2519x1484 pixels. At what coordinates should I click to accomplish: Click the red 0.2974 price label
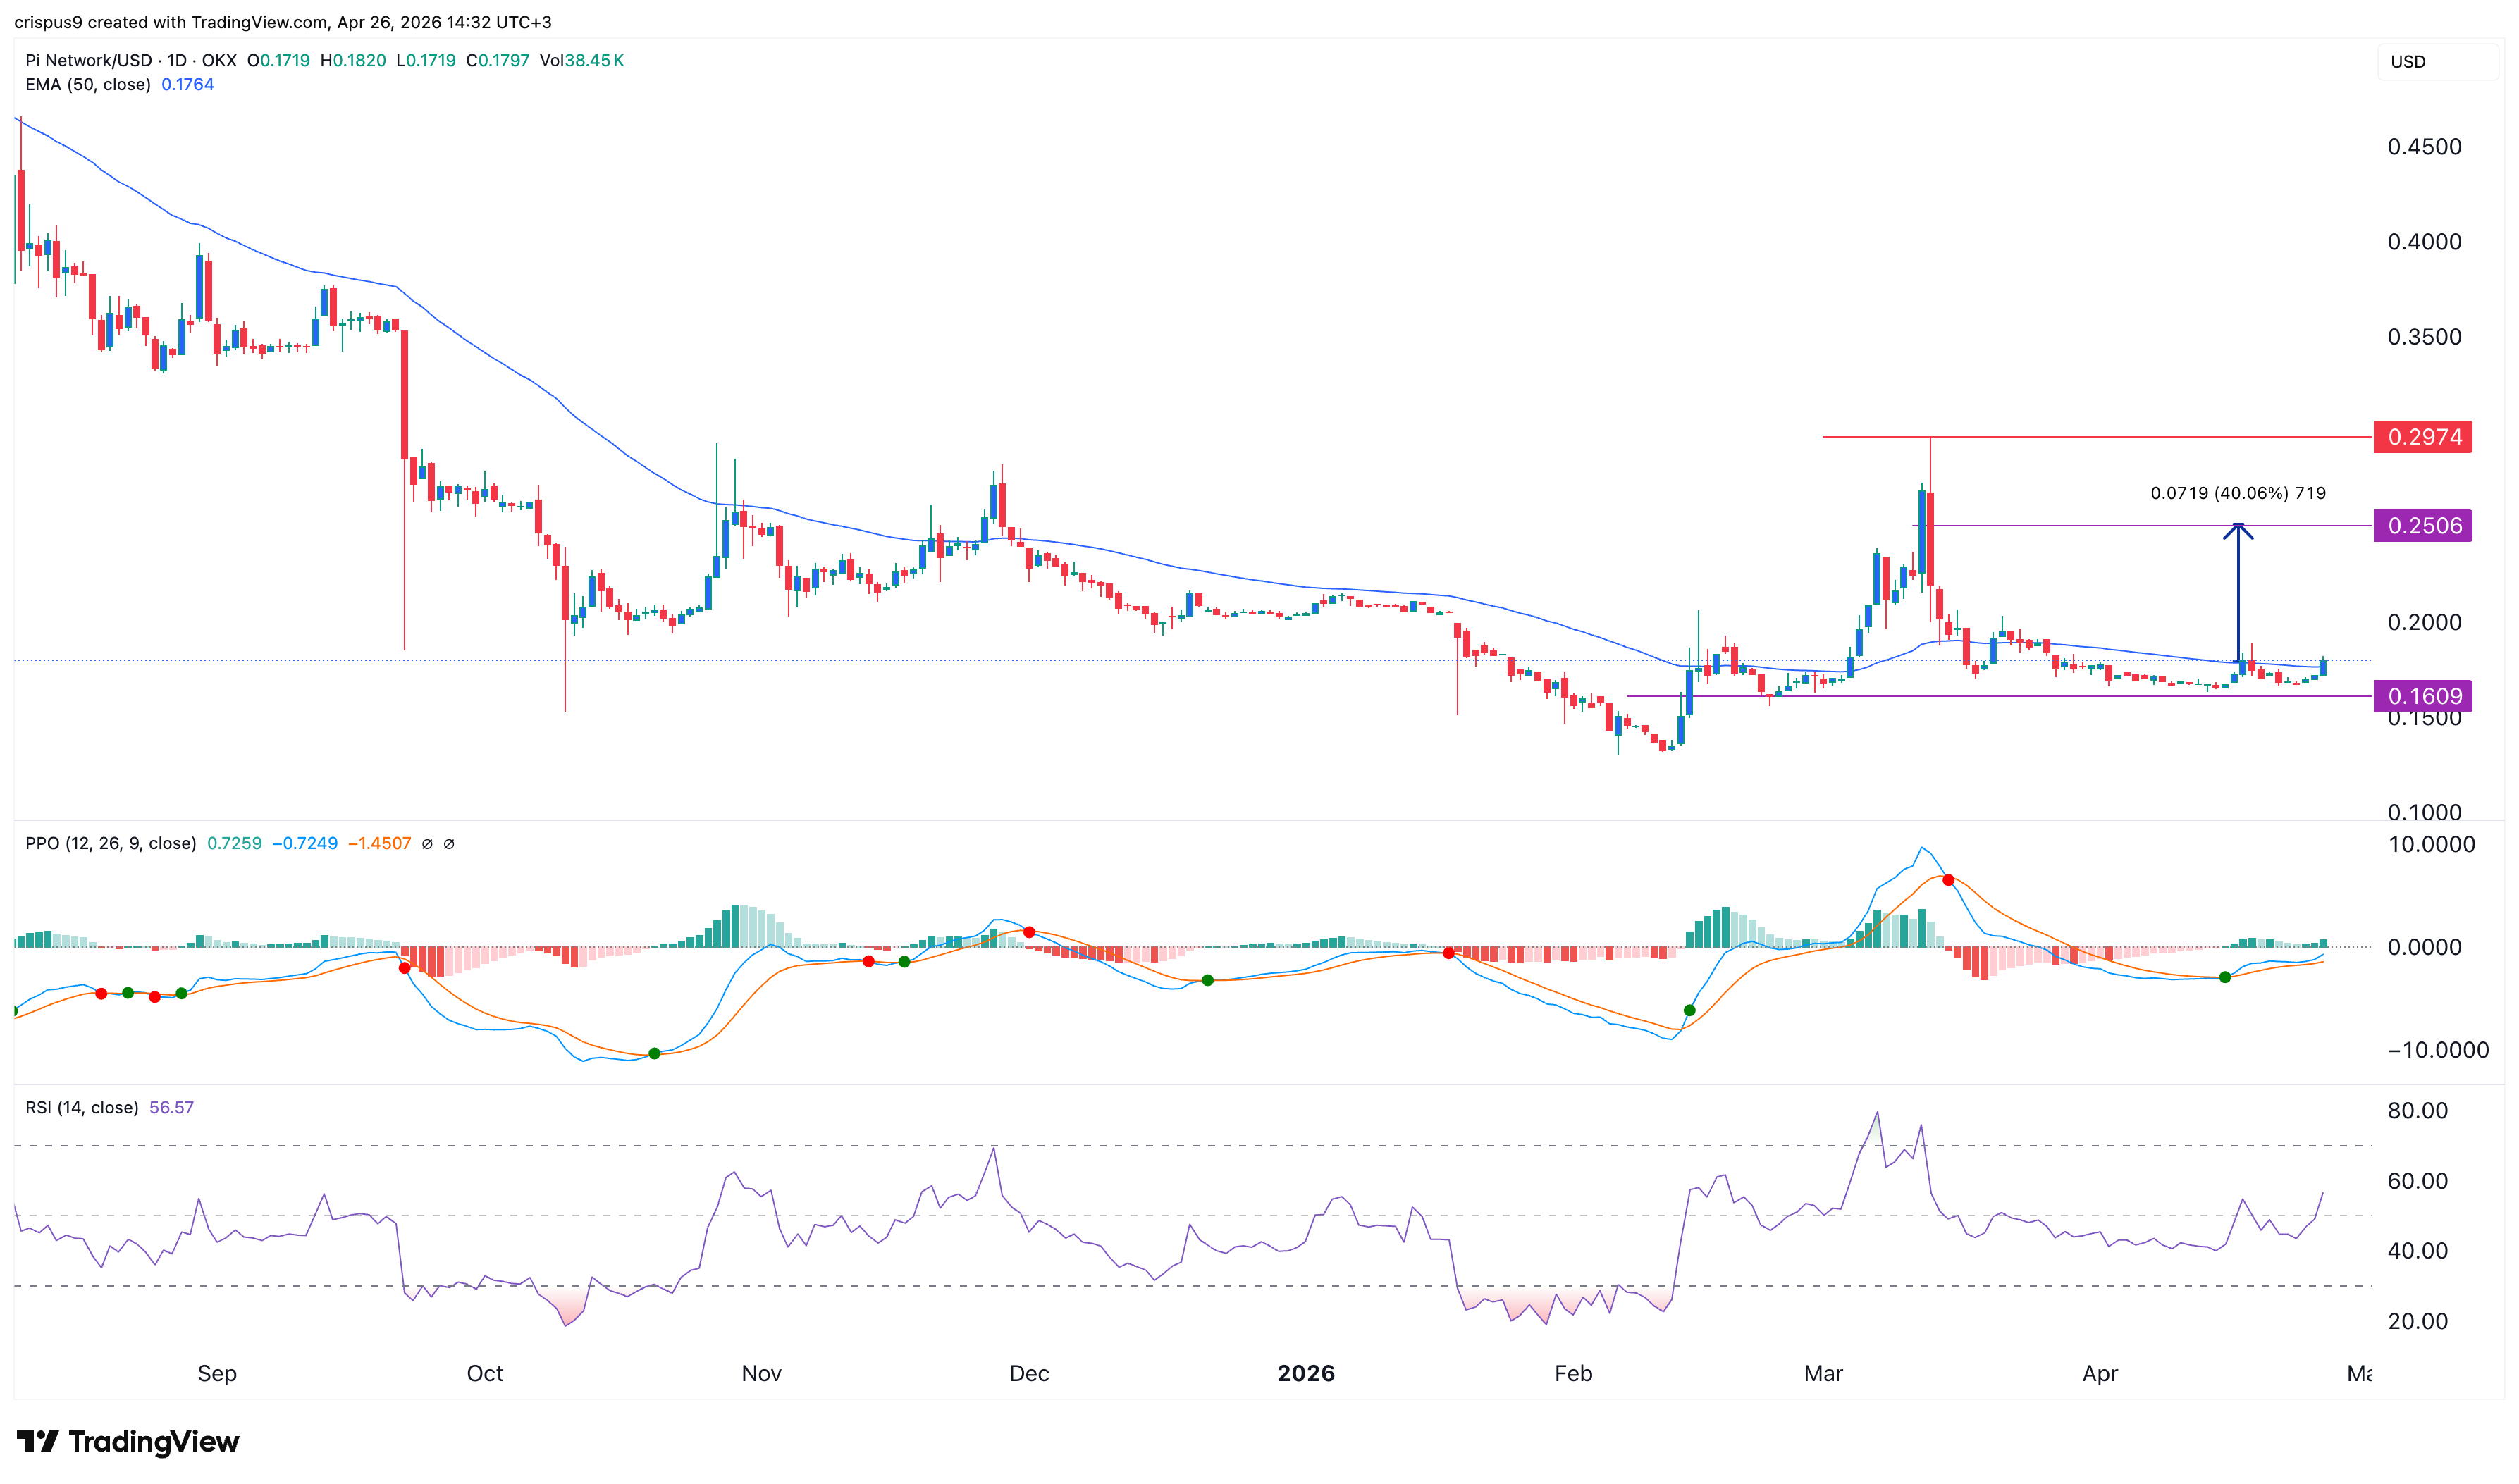click(2422, 437)
